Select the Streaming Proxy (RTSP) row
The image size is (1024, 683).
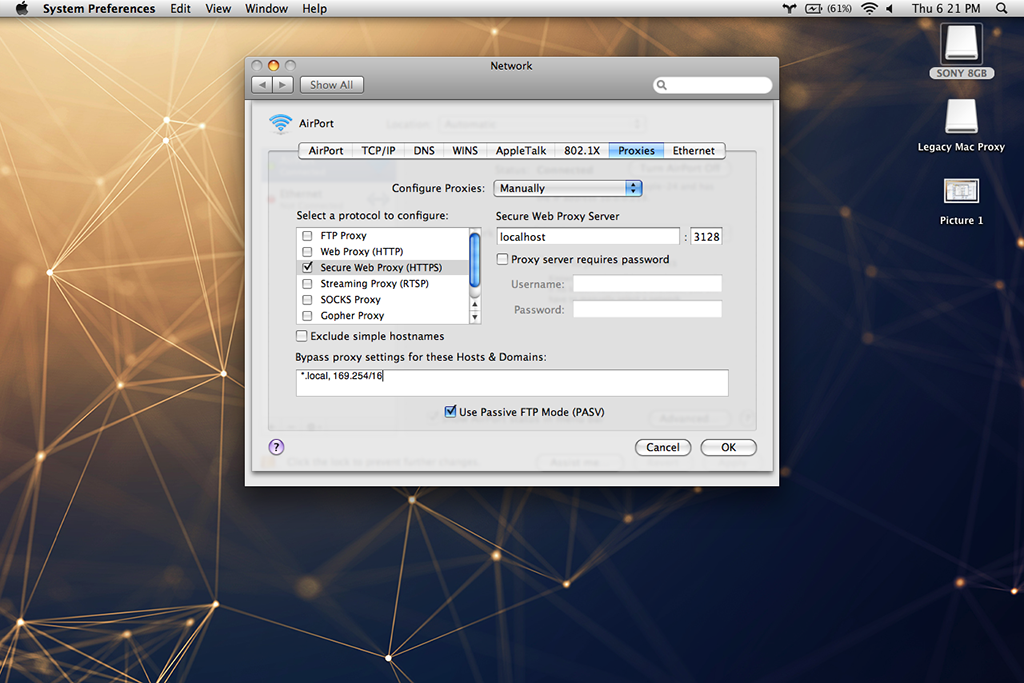(x=383, y=283)
